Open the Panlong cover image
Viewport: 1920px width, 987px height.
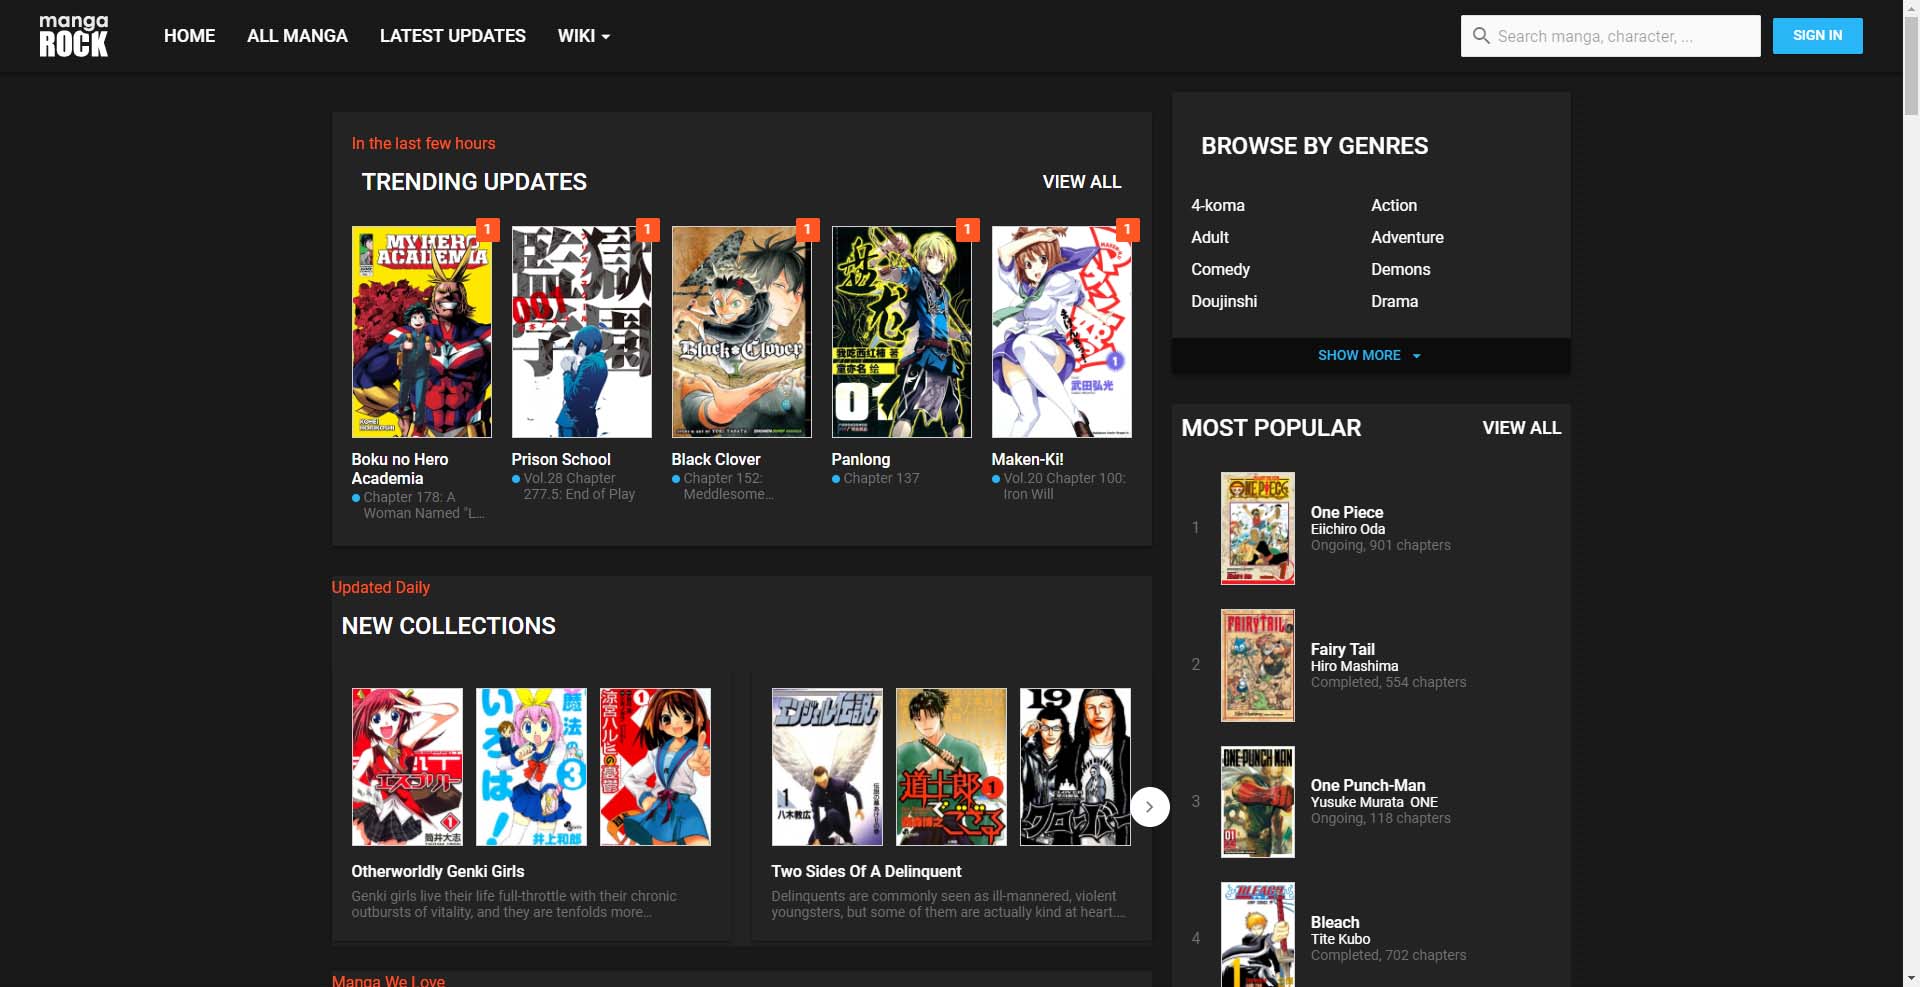click(901, 332)
